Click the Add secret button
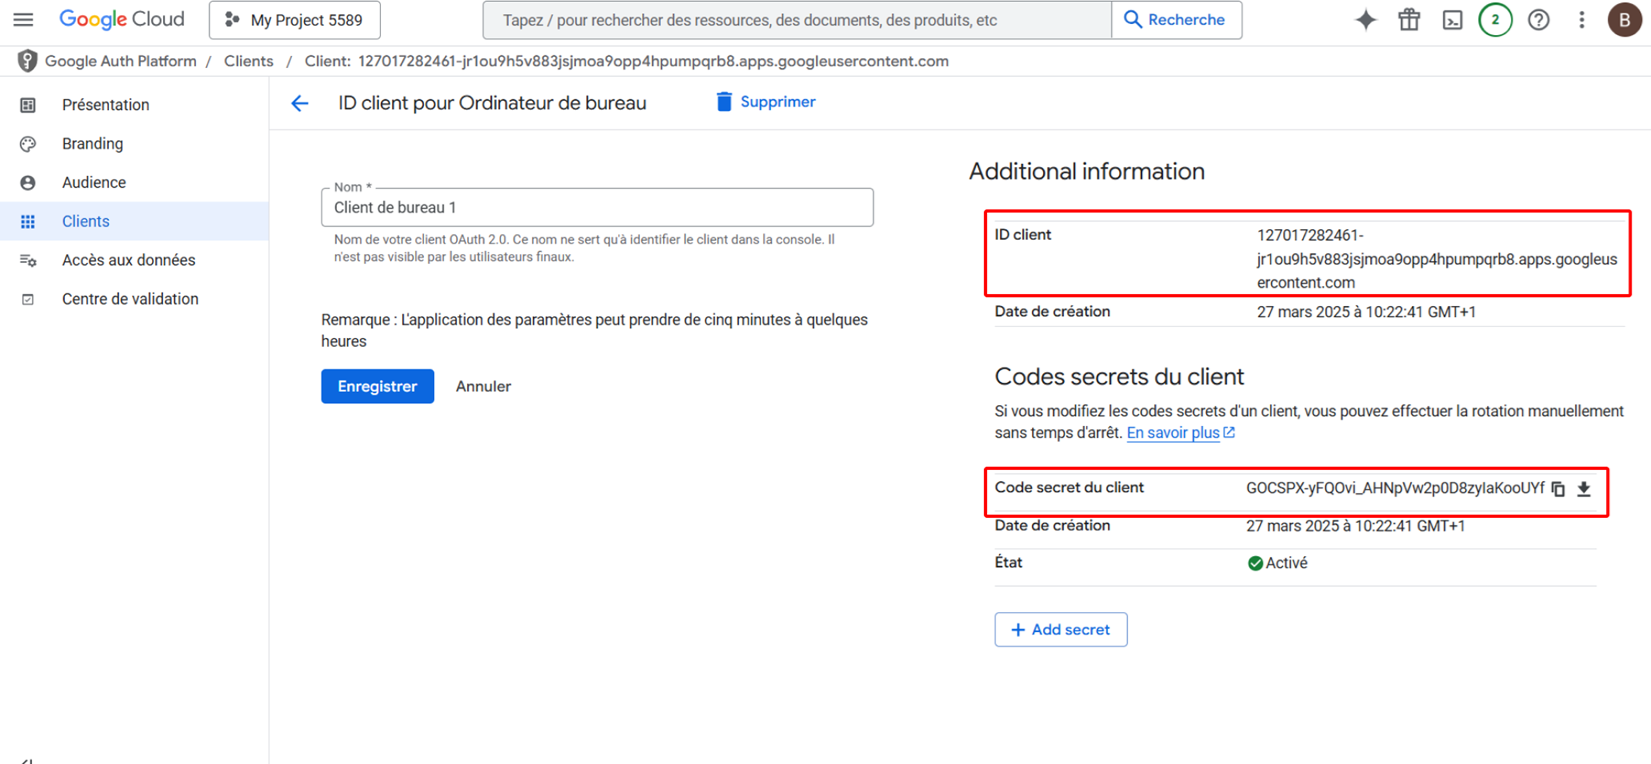Screen dimensions: 1651x764 coord(1060,630)
